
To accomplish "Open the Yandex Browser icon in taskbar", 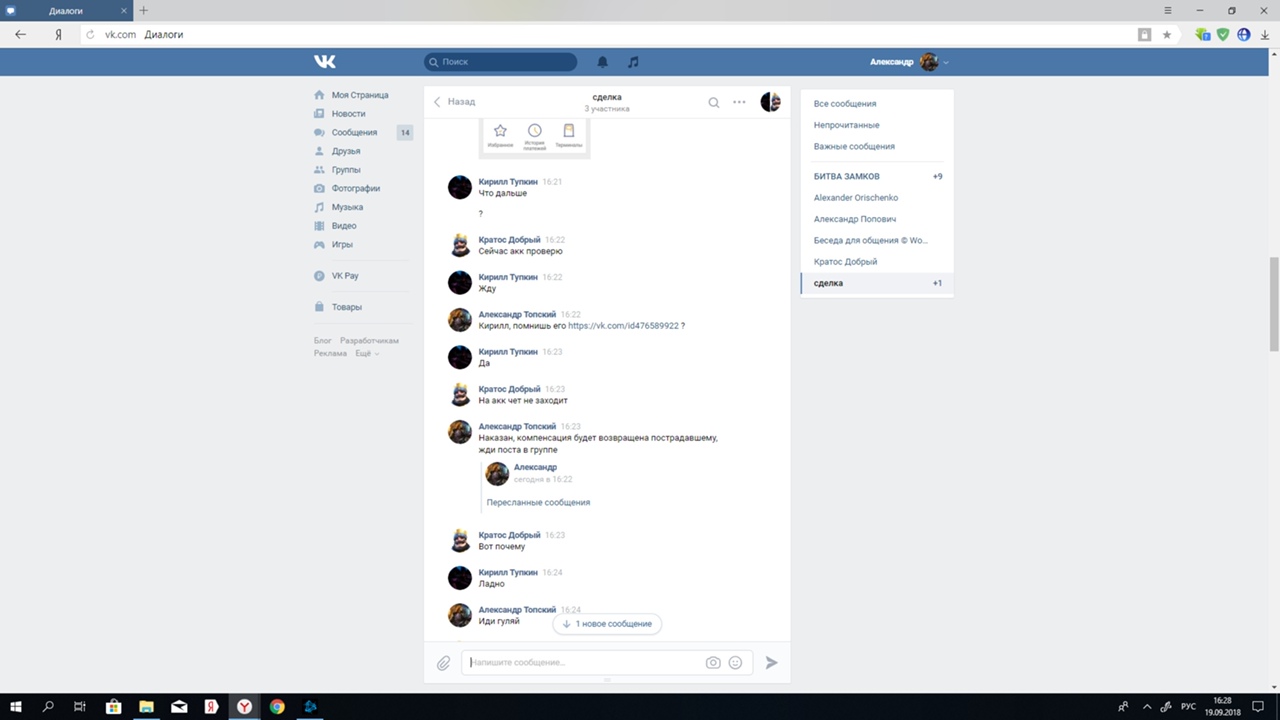I will coord(244,707).
